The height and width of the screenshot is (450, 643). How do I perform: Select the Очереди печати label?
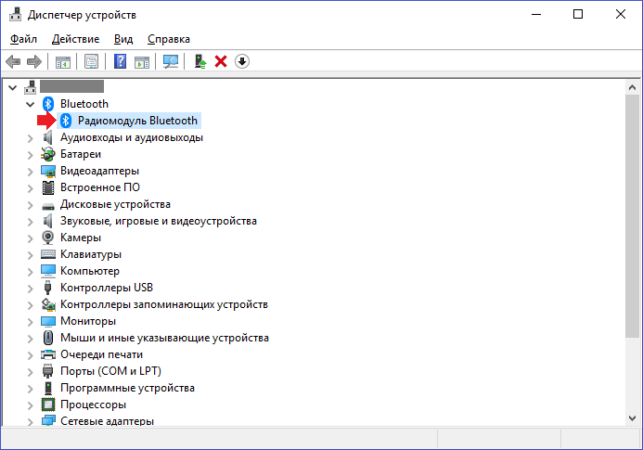102,354
